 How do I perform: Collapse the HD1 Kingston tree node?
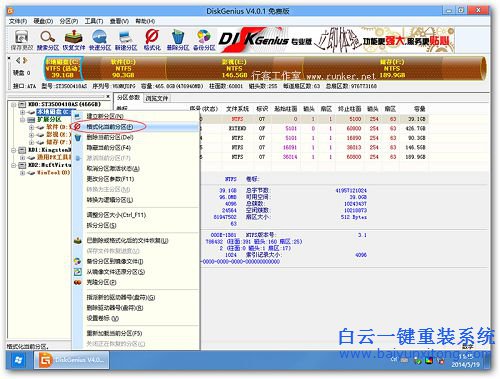point(14,150)
